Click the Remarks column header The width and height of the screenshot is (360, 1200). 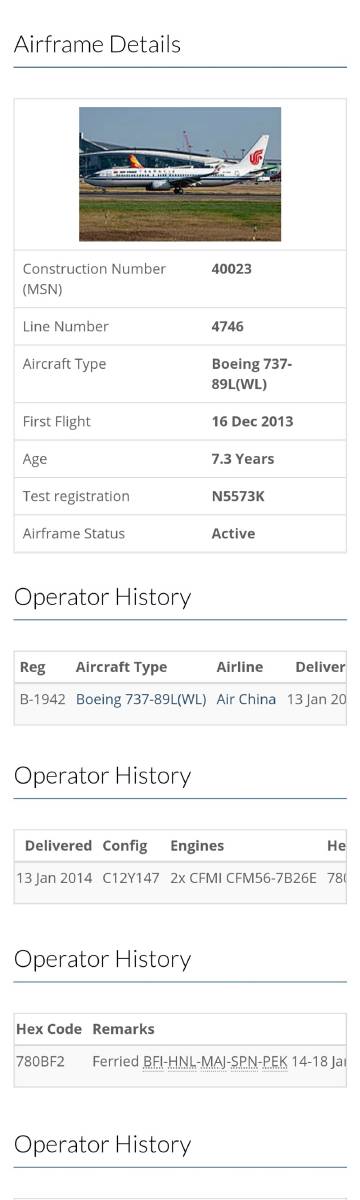click(123, 1029)
